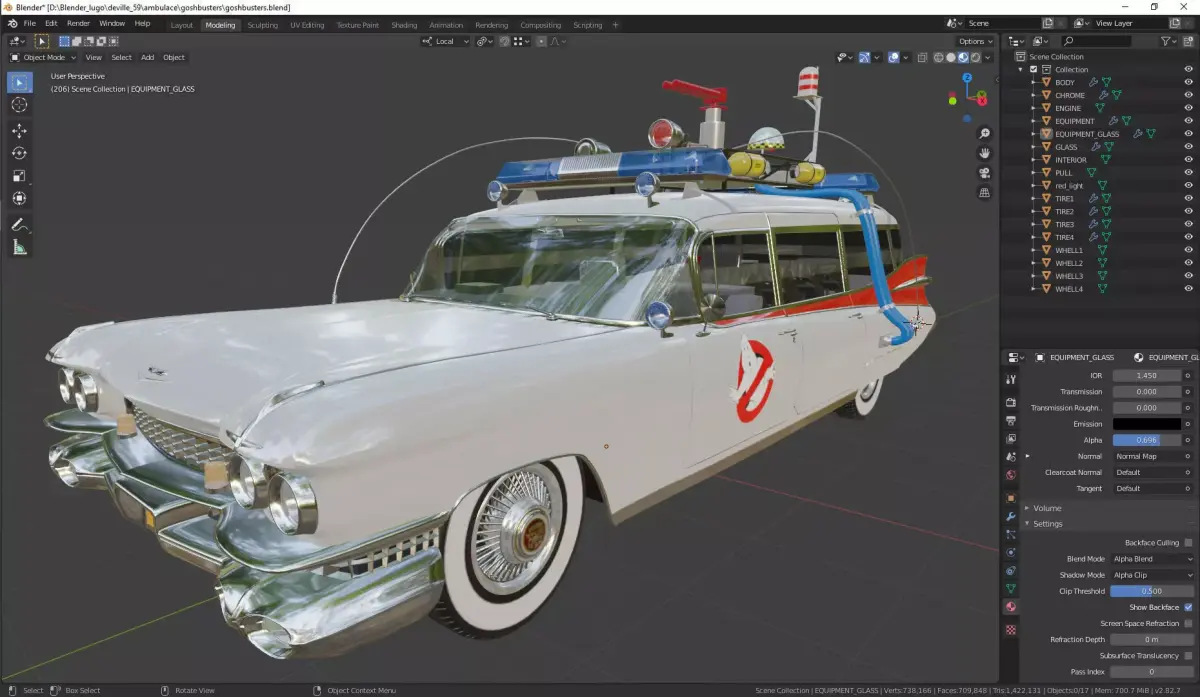Hide the GLASS object with eye icon
The width and height of the screenshot is (1200, 697).
(x=1188, y=147)
